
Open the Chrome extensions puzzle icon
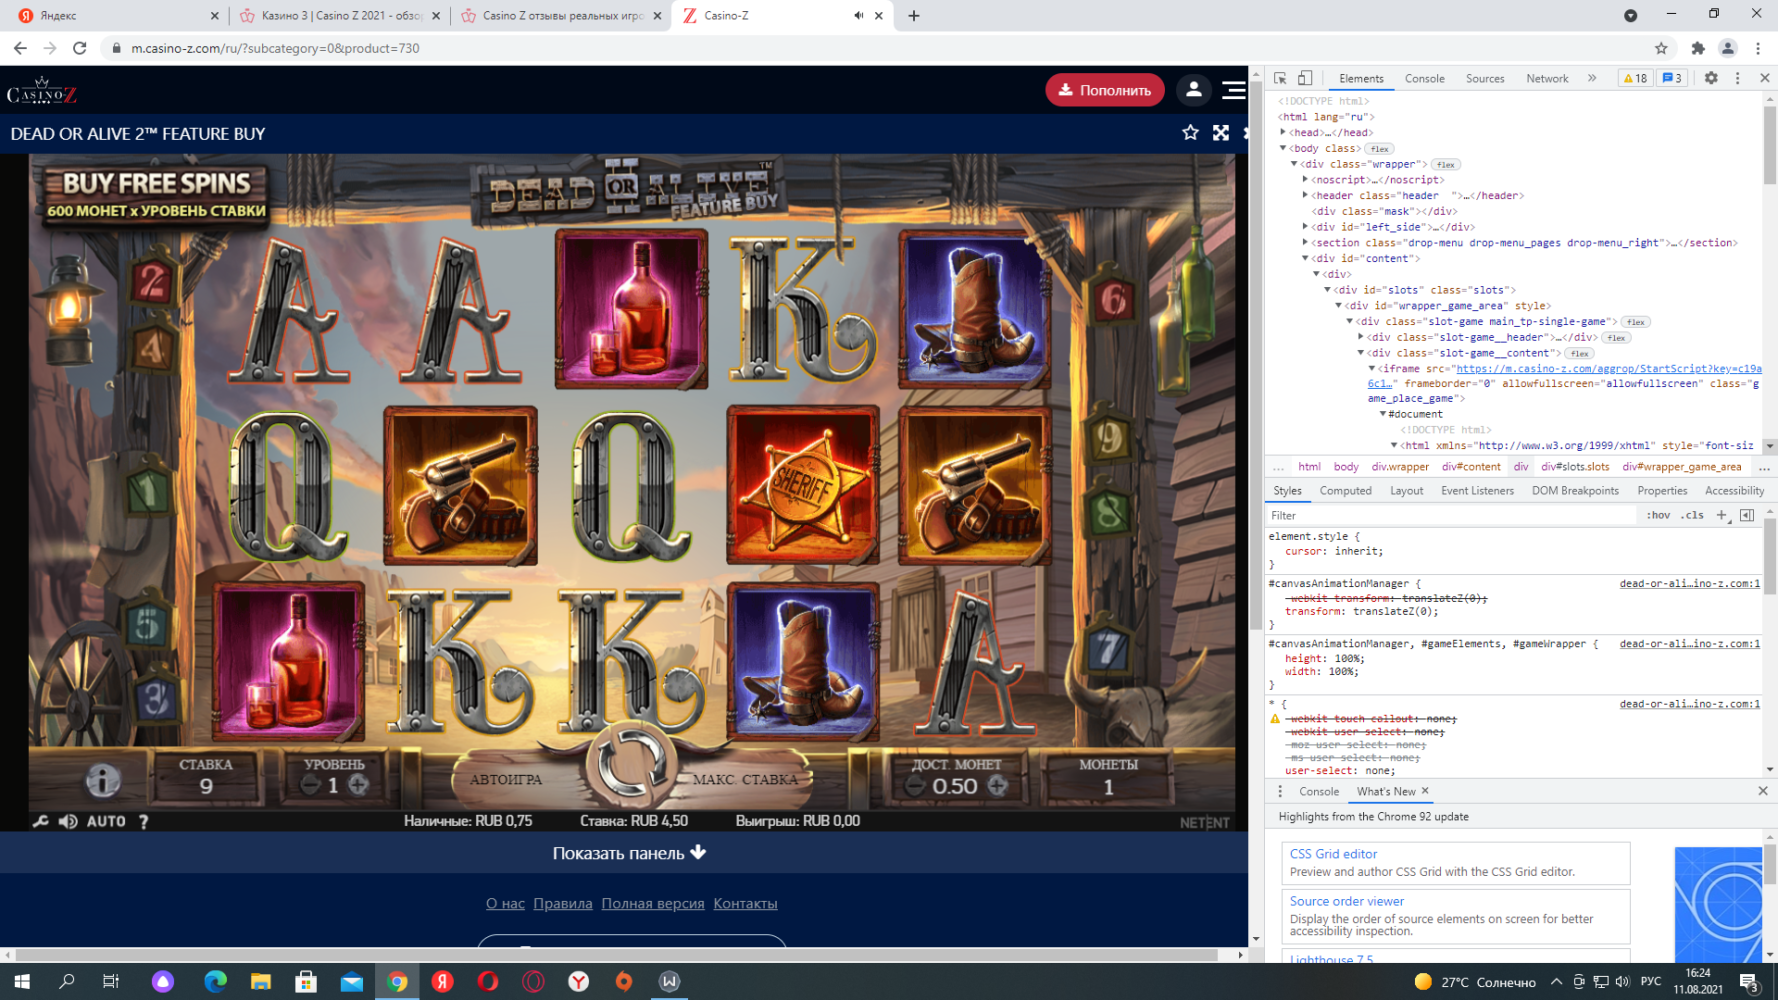point(1698,48)
